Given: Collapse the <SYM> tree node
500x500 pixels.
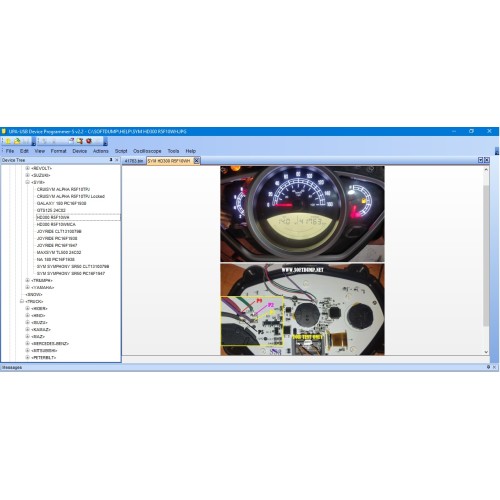Looking at the screenshot, I should (28, 182).
